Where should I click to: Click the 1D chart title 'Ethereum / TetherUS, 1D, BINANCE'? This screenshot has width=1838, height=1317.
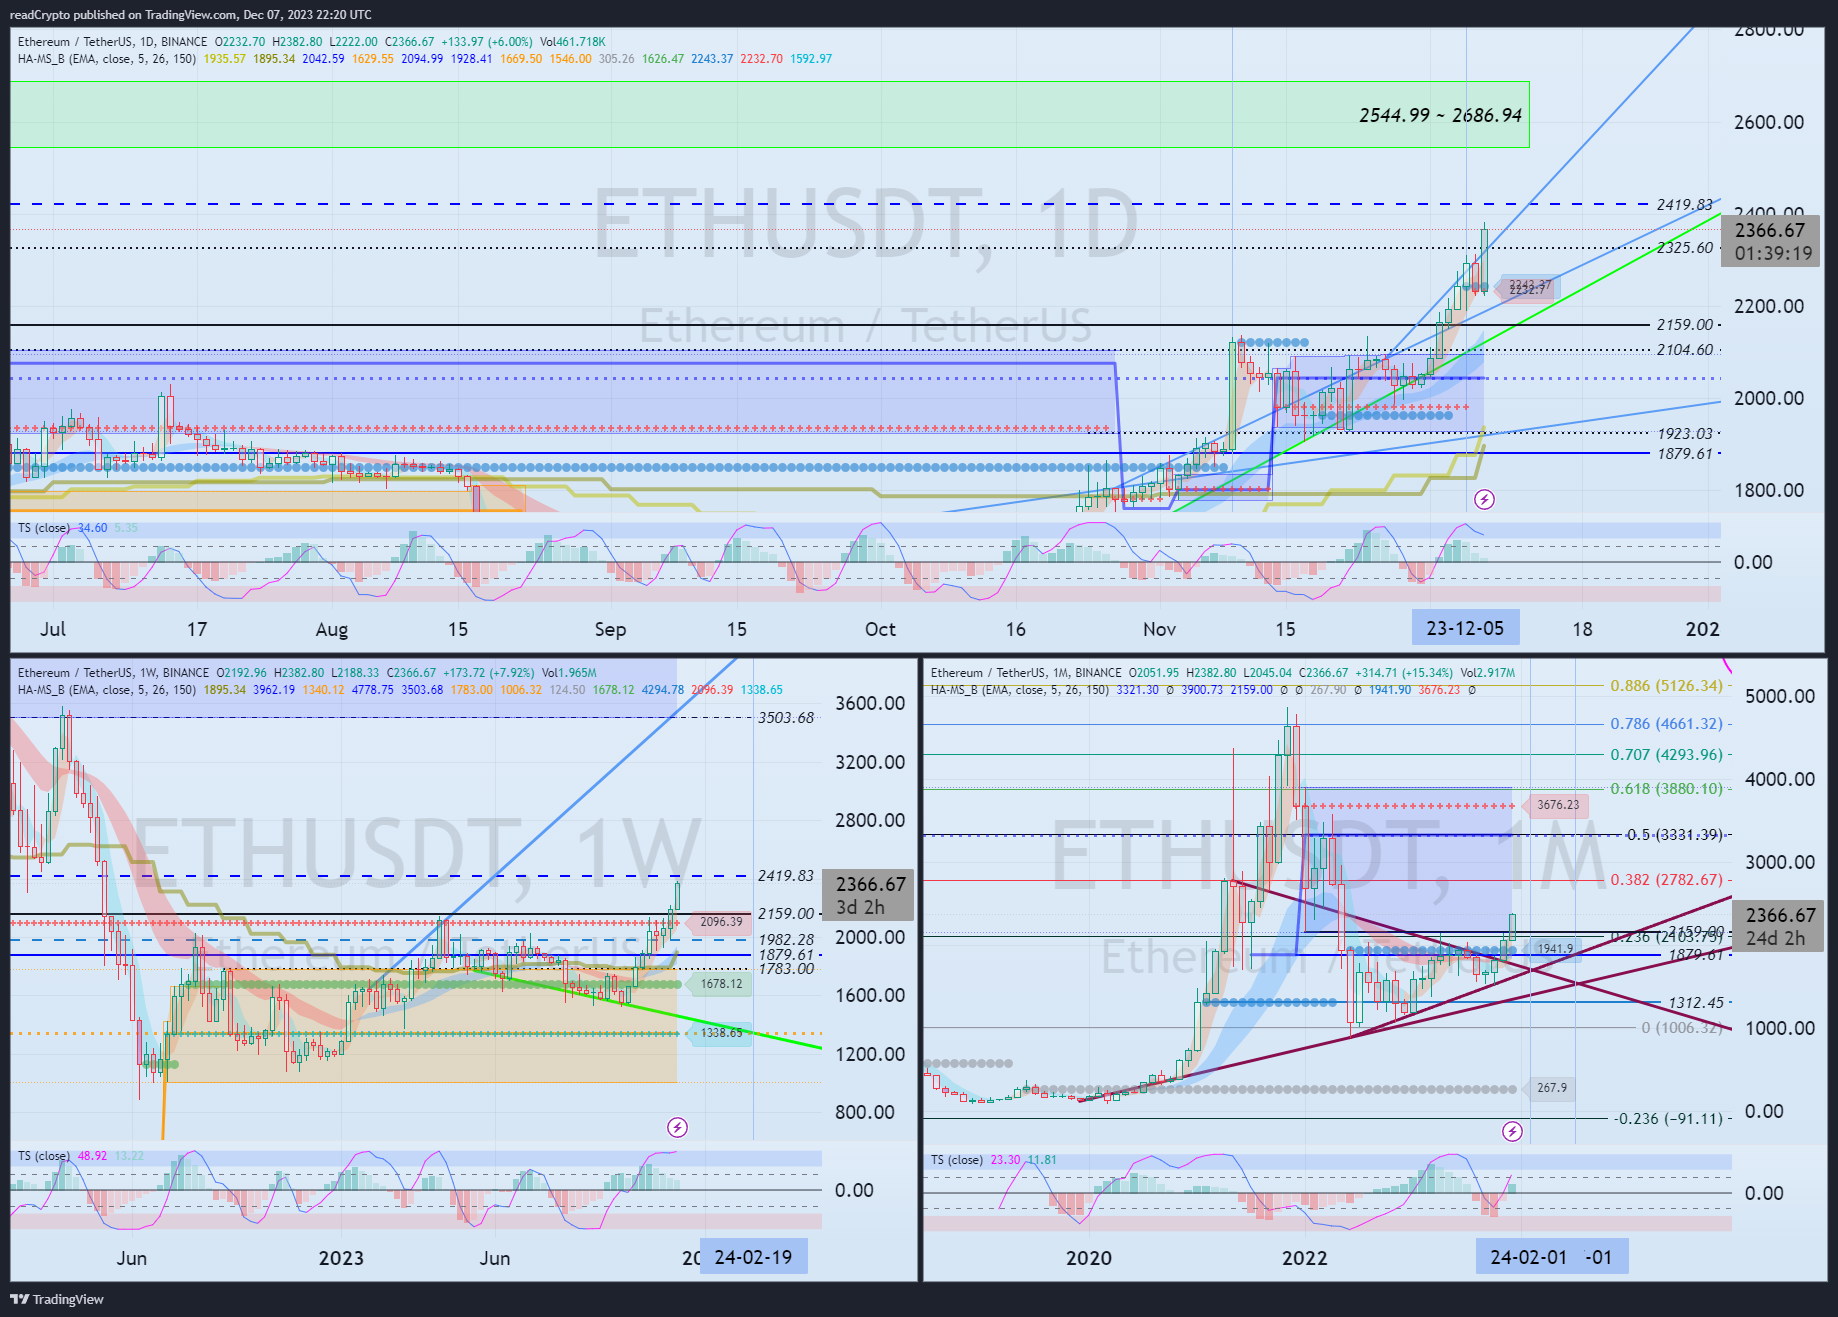coord(112,42)
